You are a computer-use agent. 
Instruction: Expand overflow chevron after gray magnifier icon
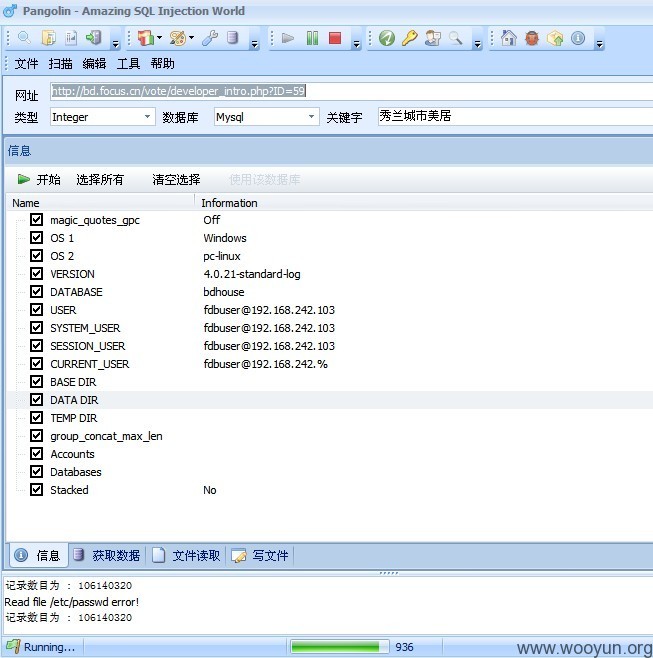tap(477, 44)
